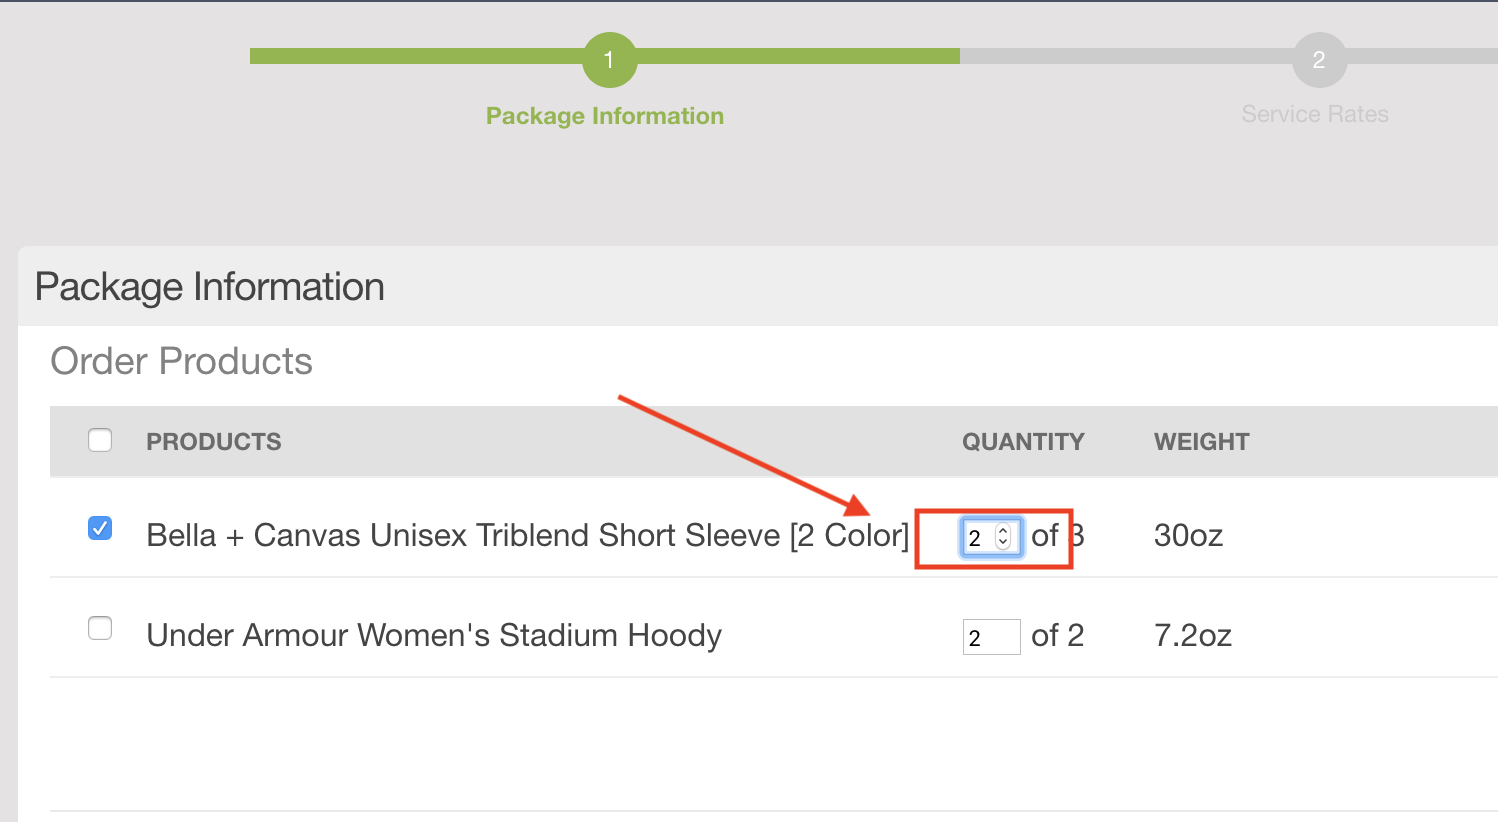
Task: Go to the Service Rates step label
Action: click(1315, 114)
